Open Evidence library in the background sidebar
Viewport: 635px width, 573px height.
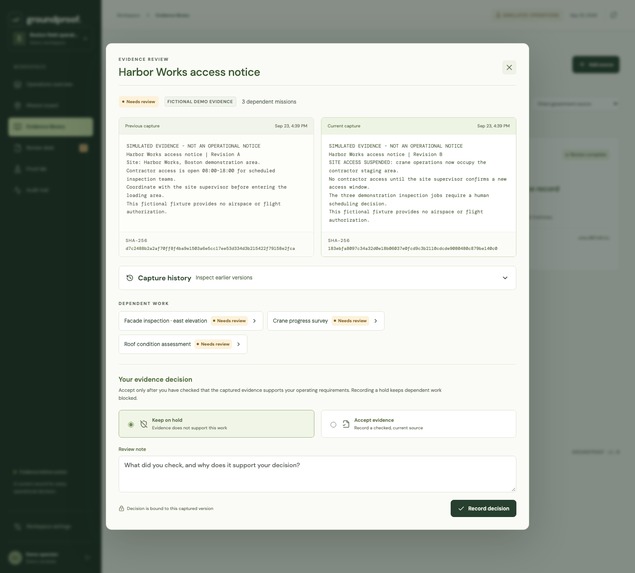[51, 127]
